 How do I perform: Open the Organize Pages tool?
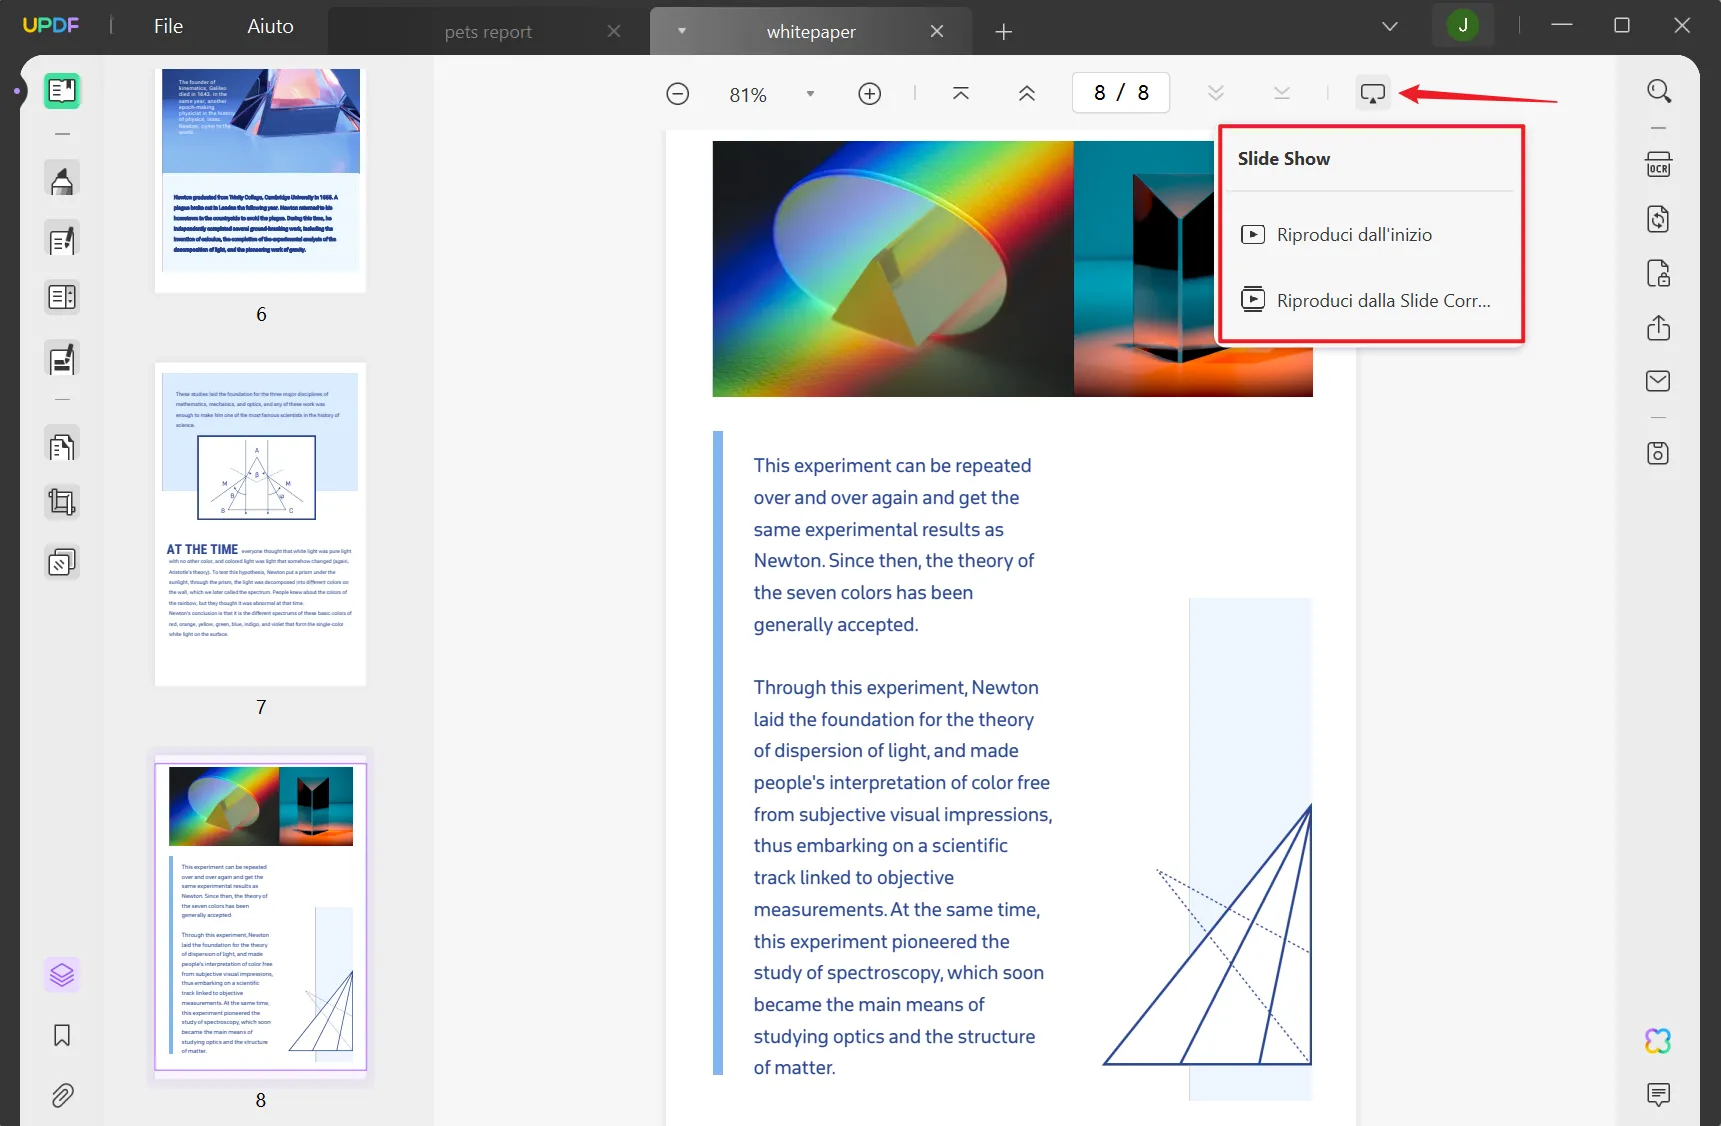coord(62,446)
